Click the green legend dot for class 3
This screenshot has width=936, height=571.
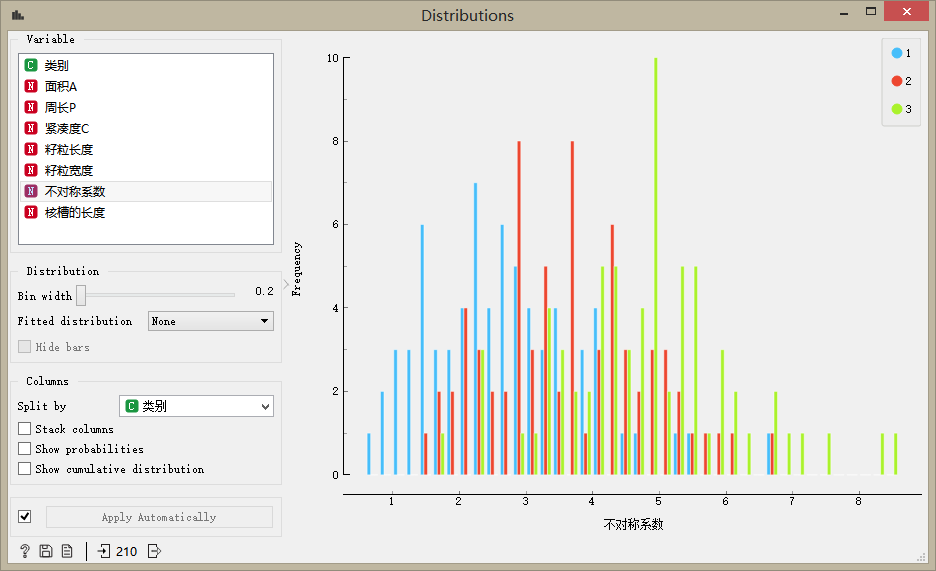[x=897, y=109]
